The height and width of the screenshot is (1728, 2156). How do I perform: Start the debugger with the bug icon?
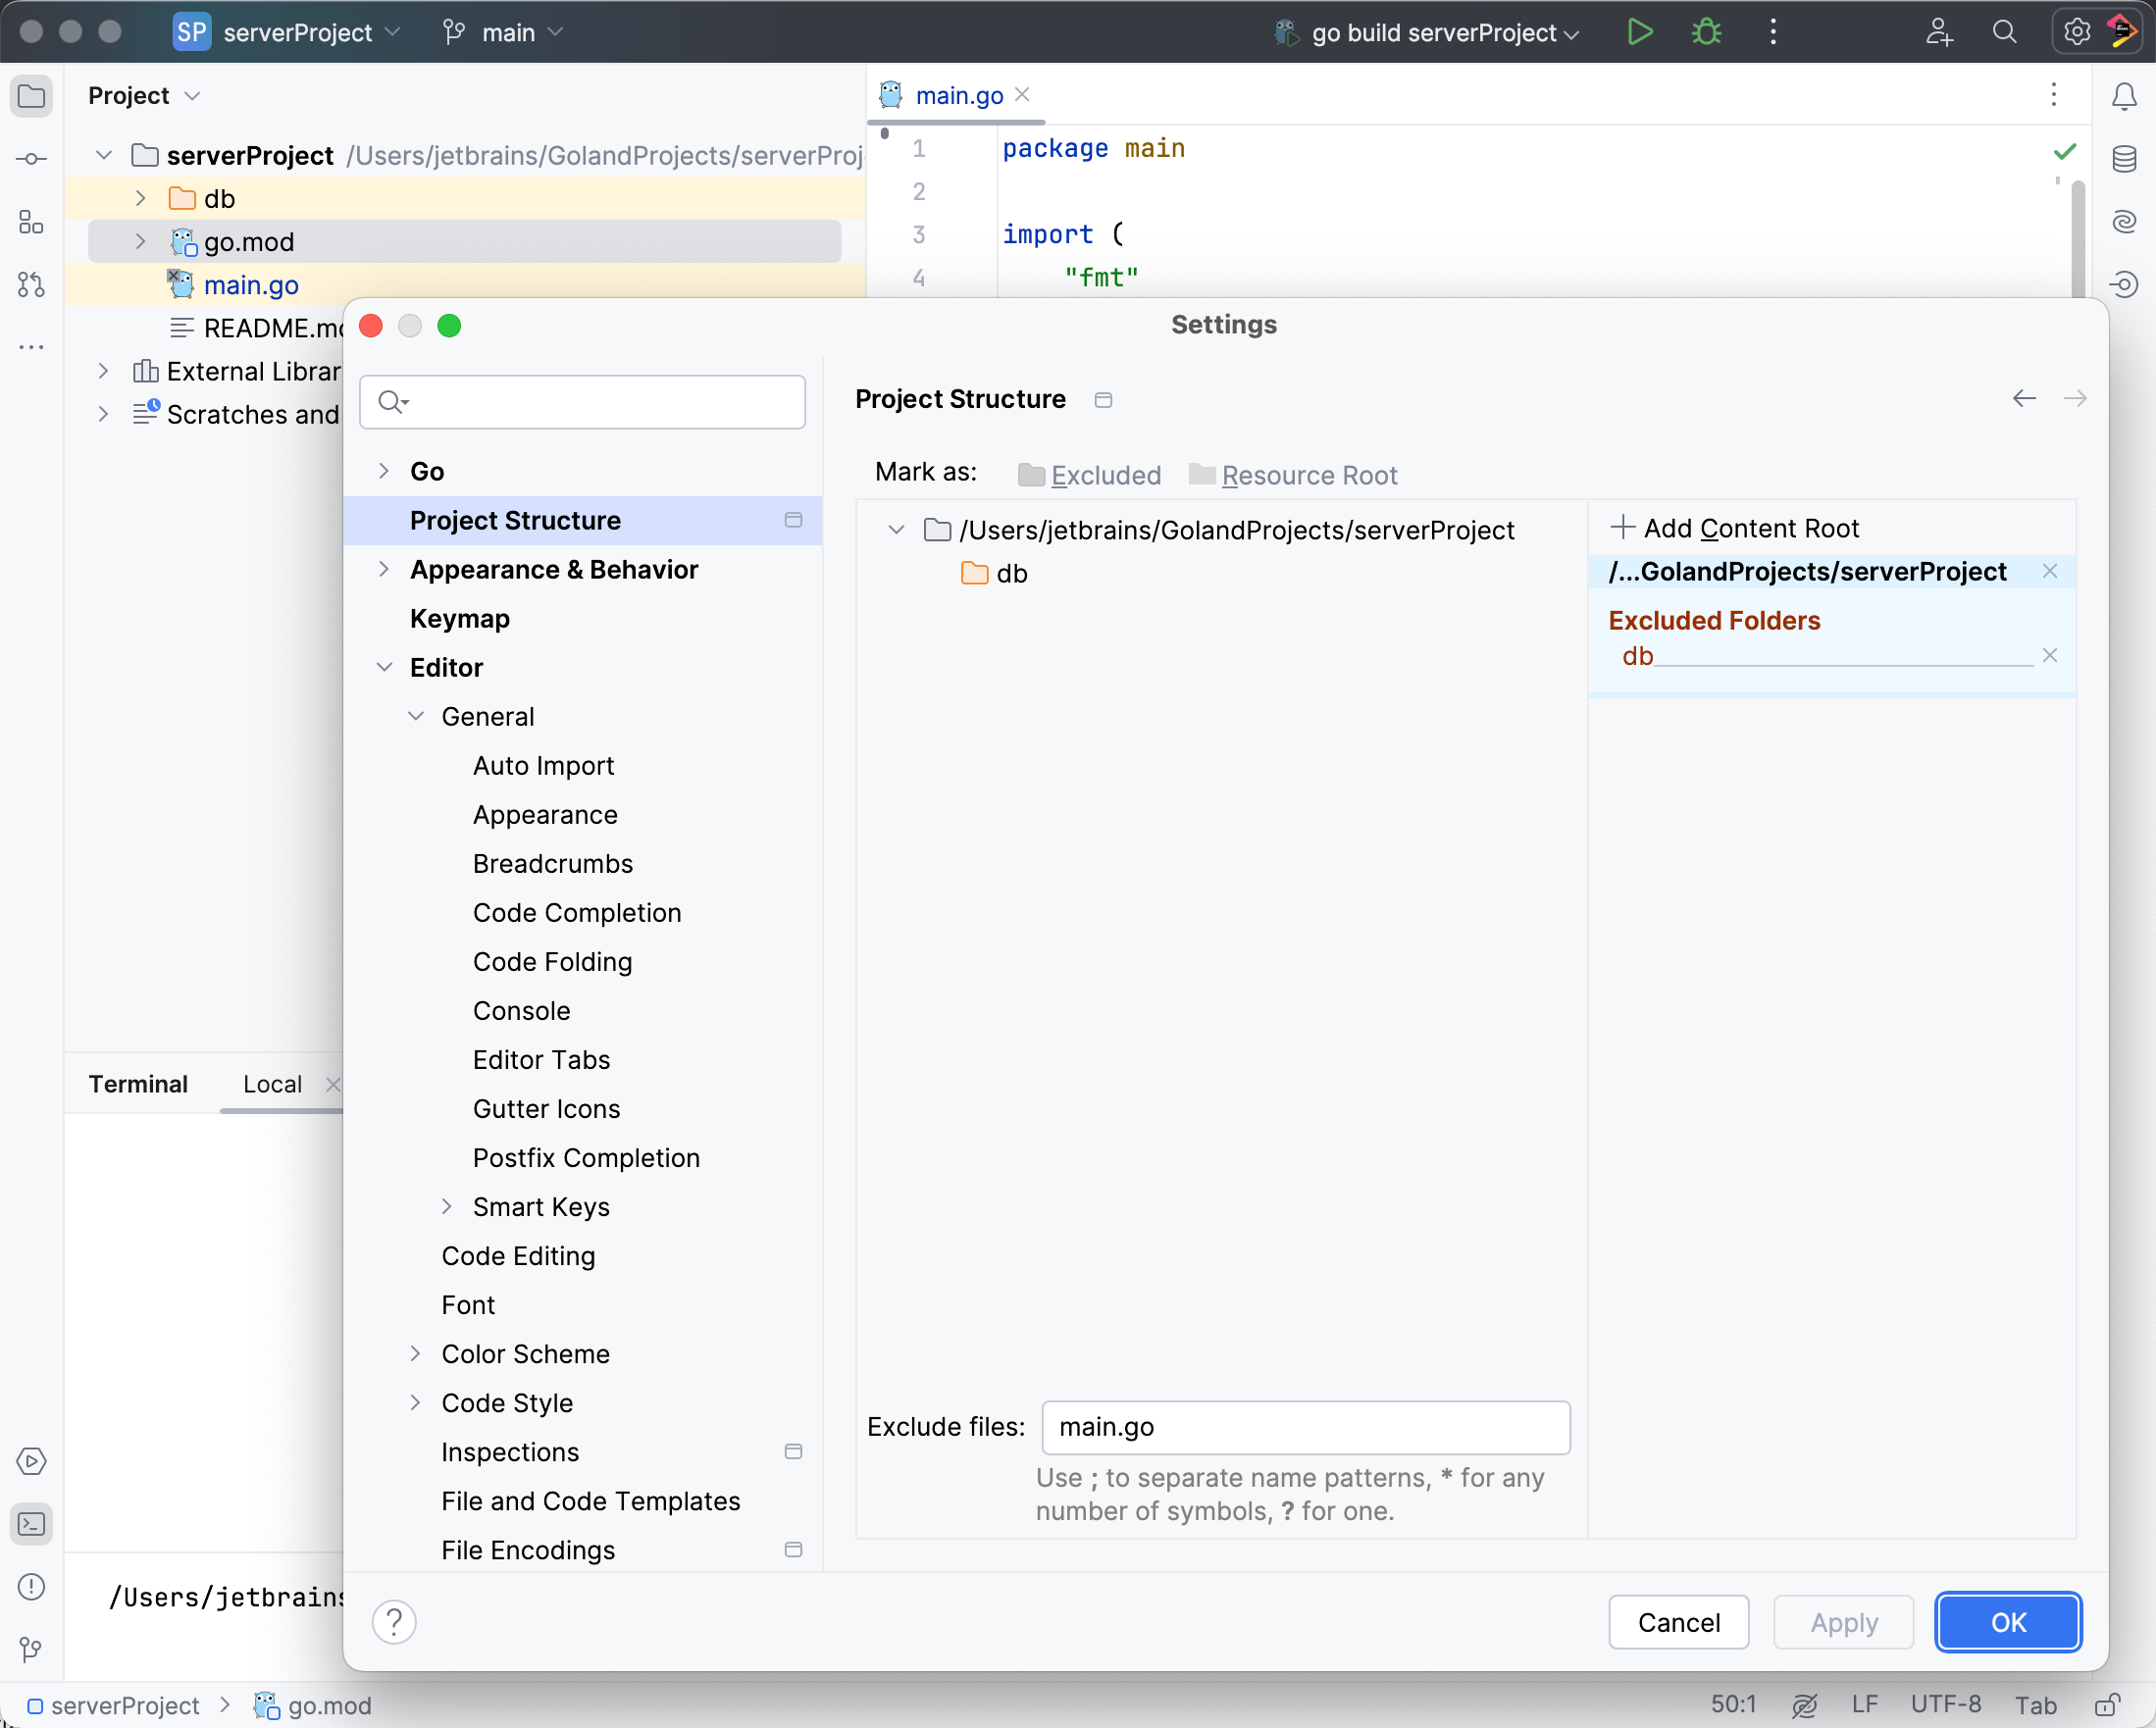[x=1705, y=31]
